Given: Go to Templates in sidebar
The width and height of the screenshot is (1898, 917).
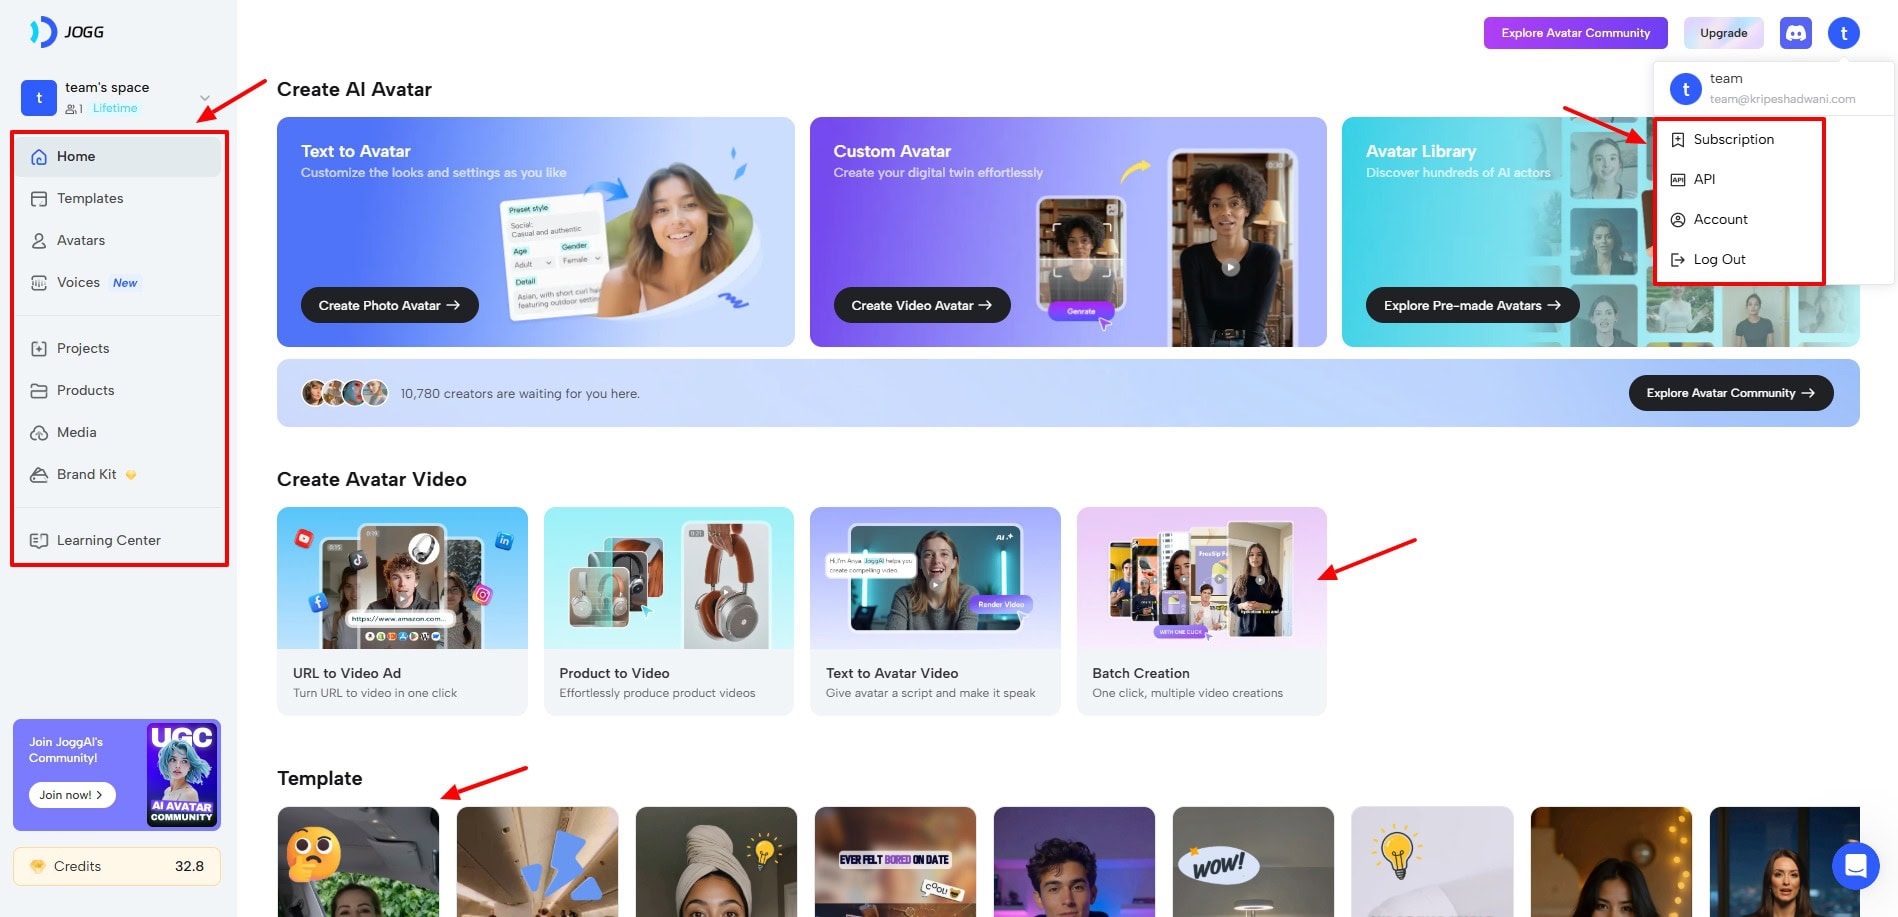Looking at the screenshot, I should click(x=119, y=199).
